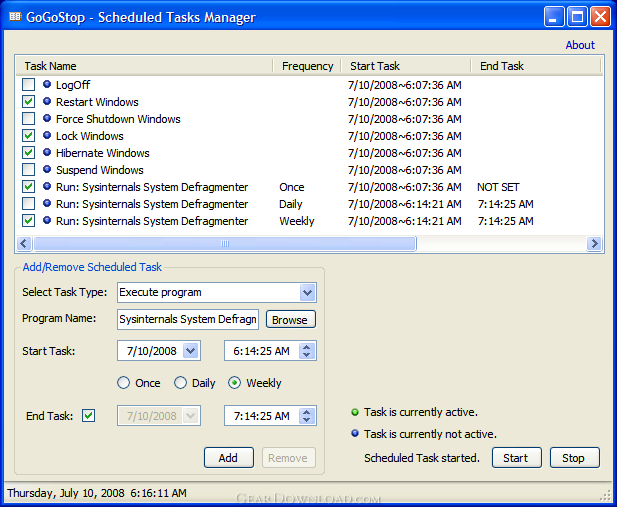The height and width of the screenshot is (507, 617).
Task: Uncheck the Lock Windows checkbox
Action: [28, 135]
